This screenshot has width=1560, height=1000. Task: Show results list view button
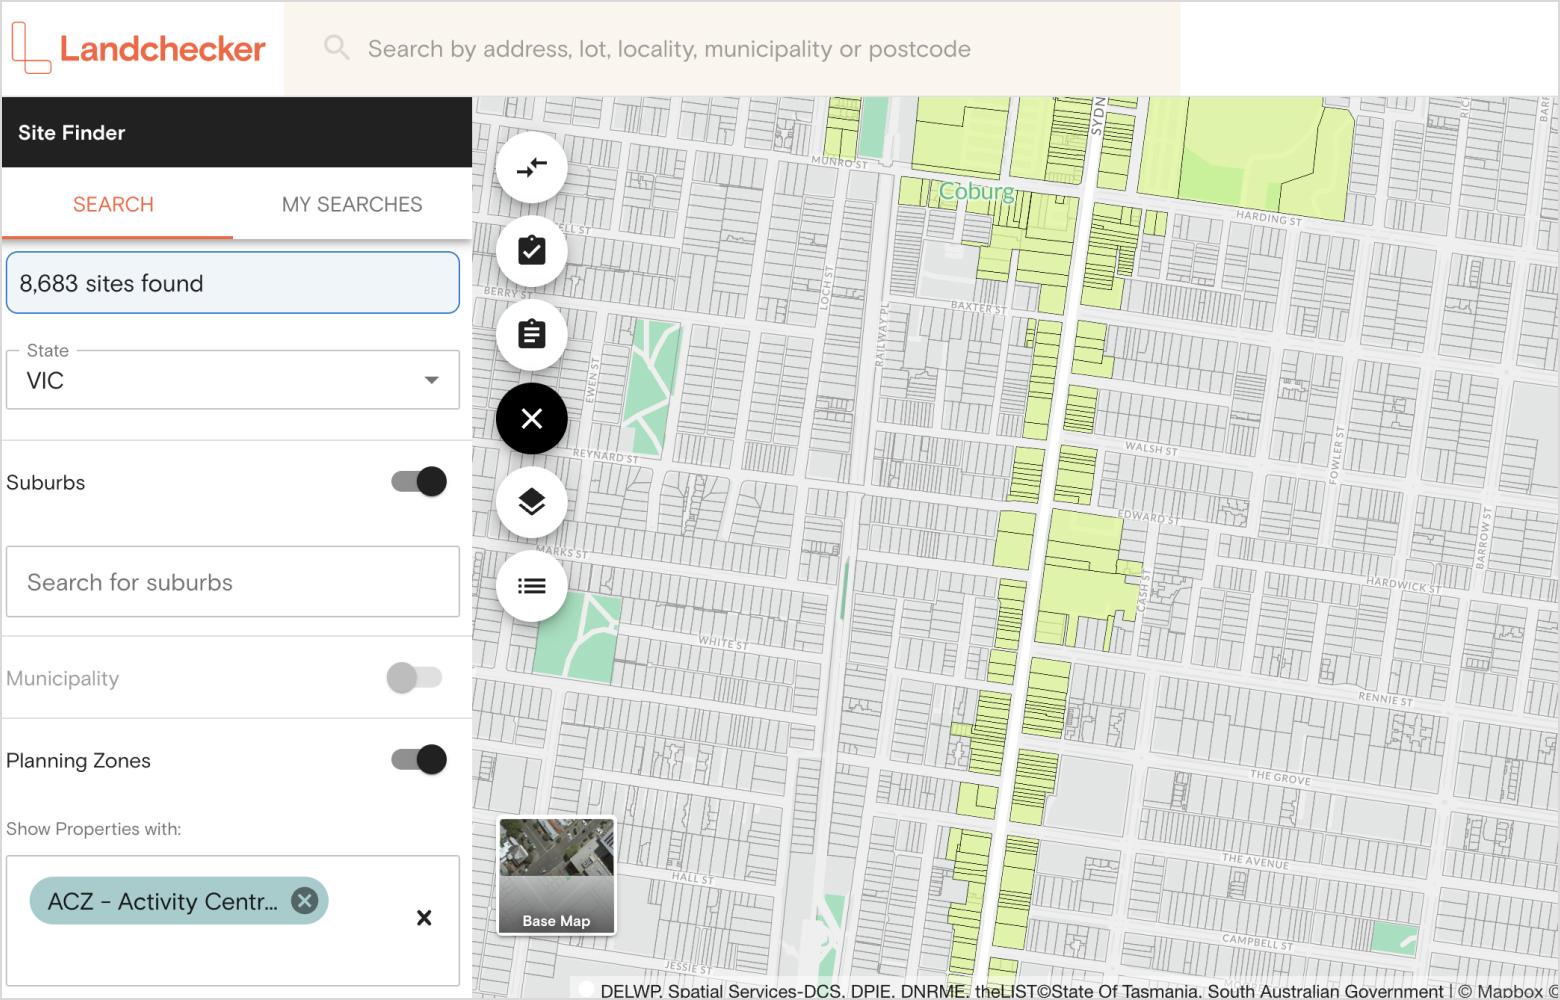531,586
